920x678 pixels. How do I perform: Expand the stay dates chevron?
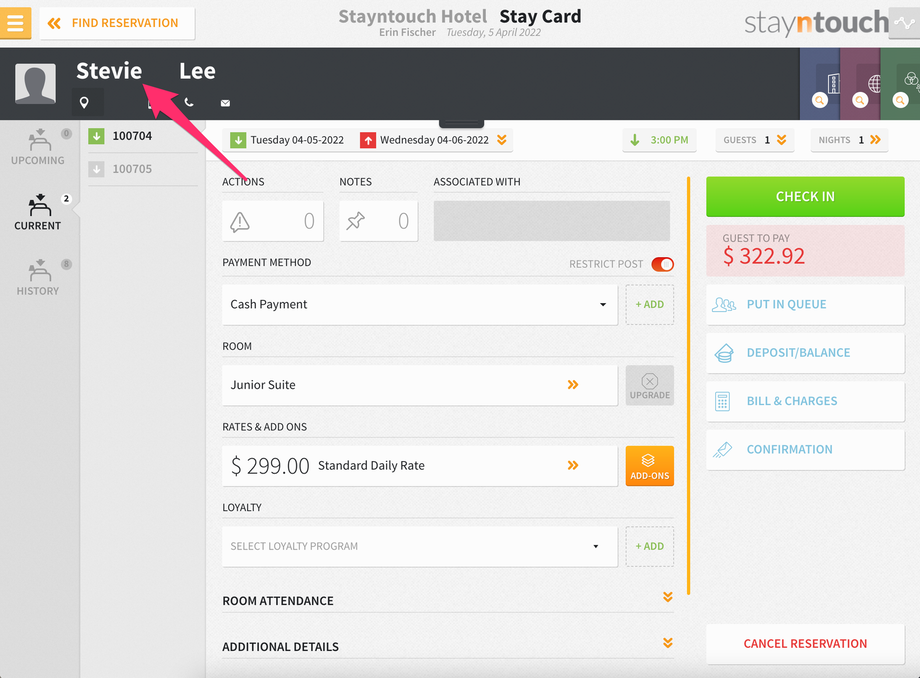point(502,140)
